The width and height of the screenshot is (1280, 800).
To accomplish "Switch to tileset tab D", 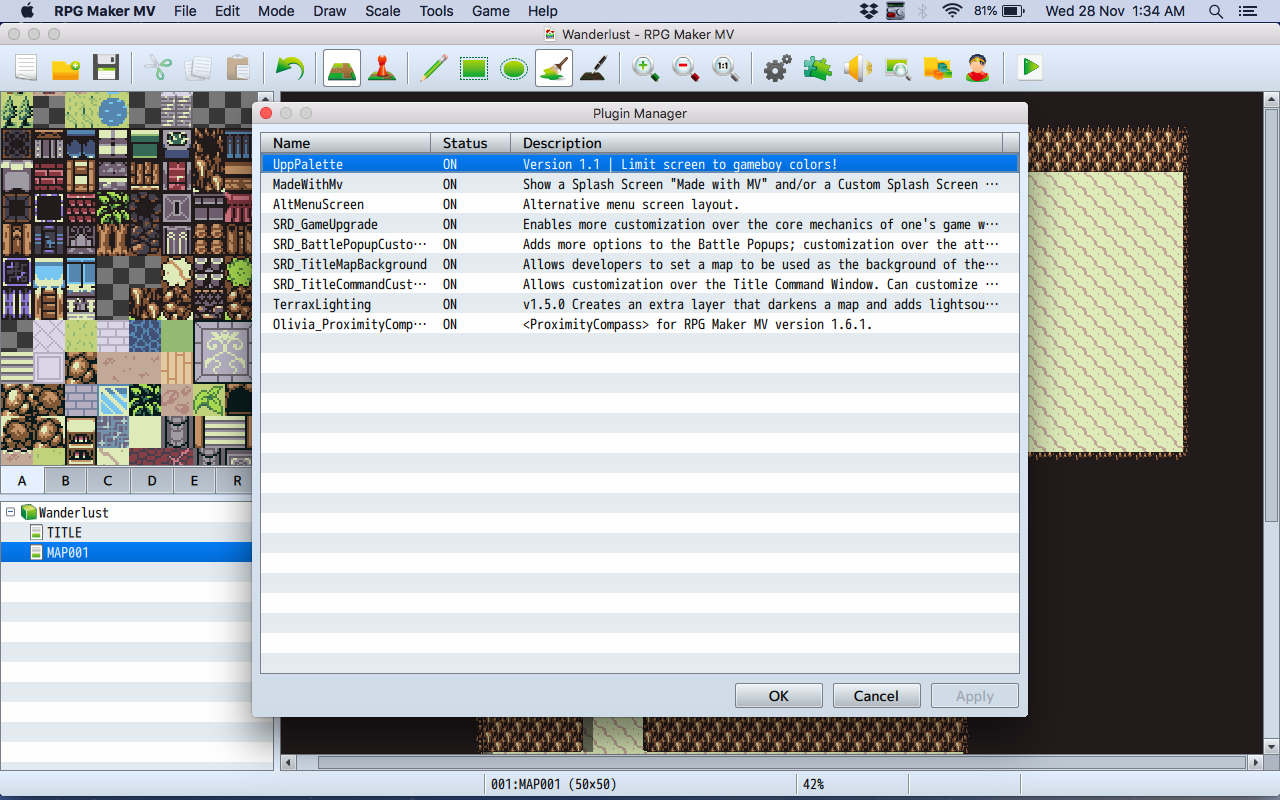I will coord(151,480).
